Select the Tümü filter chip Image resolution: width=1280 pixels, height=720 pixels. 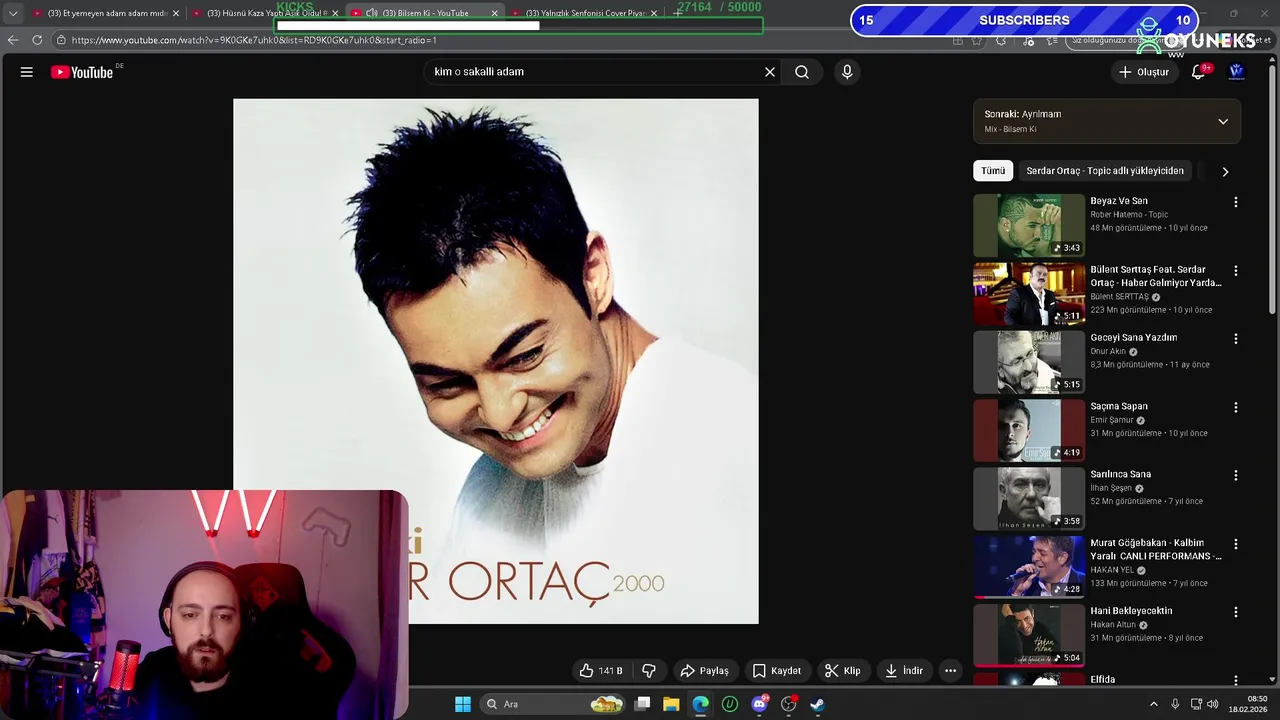[x=993, y=171]
